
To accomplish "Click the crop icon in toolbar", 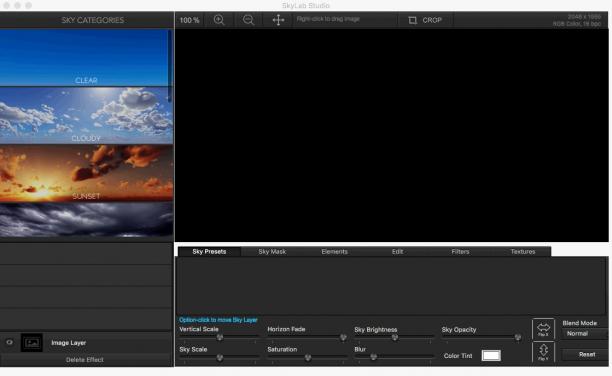I will tap(413, 20).
